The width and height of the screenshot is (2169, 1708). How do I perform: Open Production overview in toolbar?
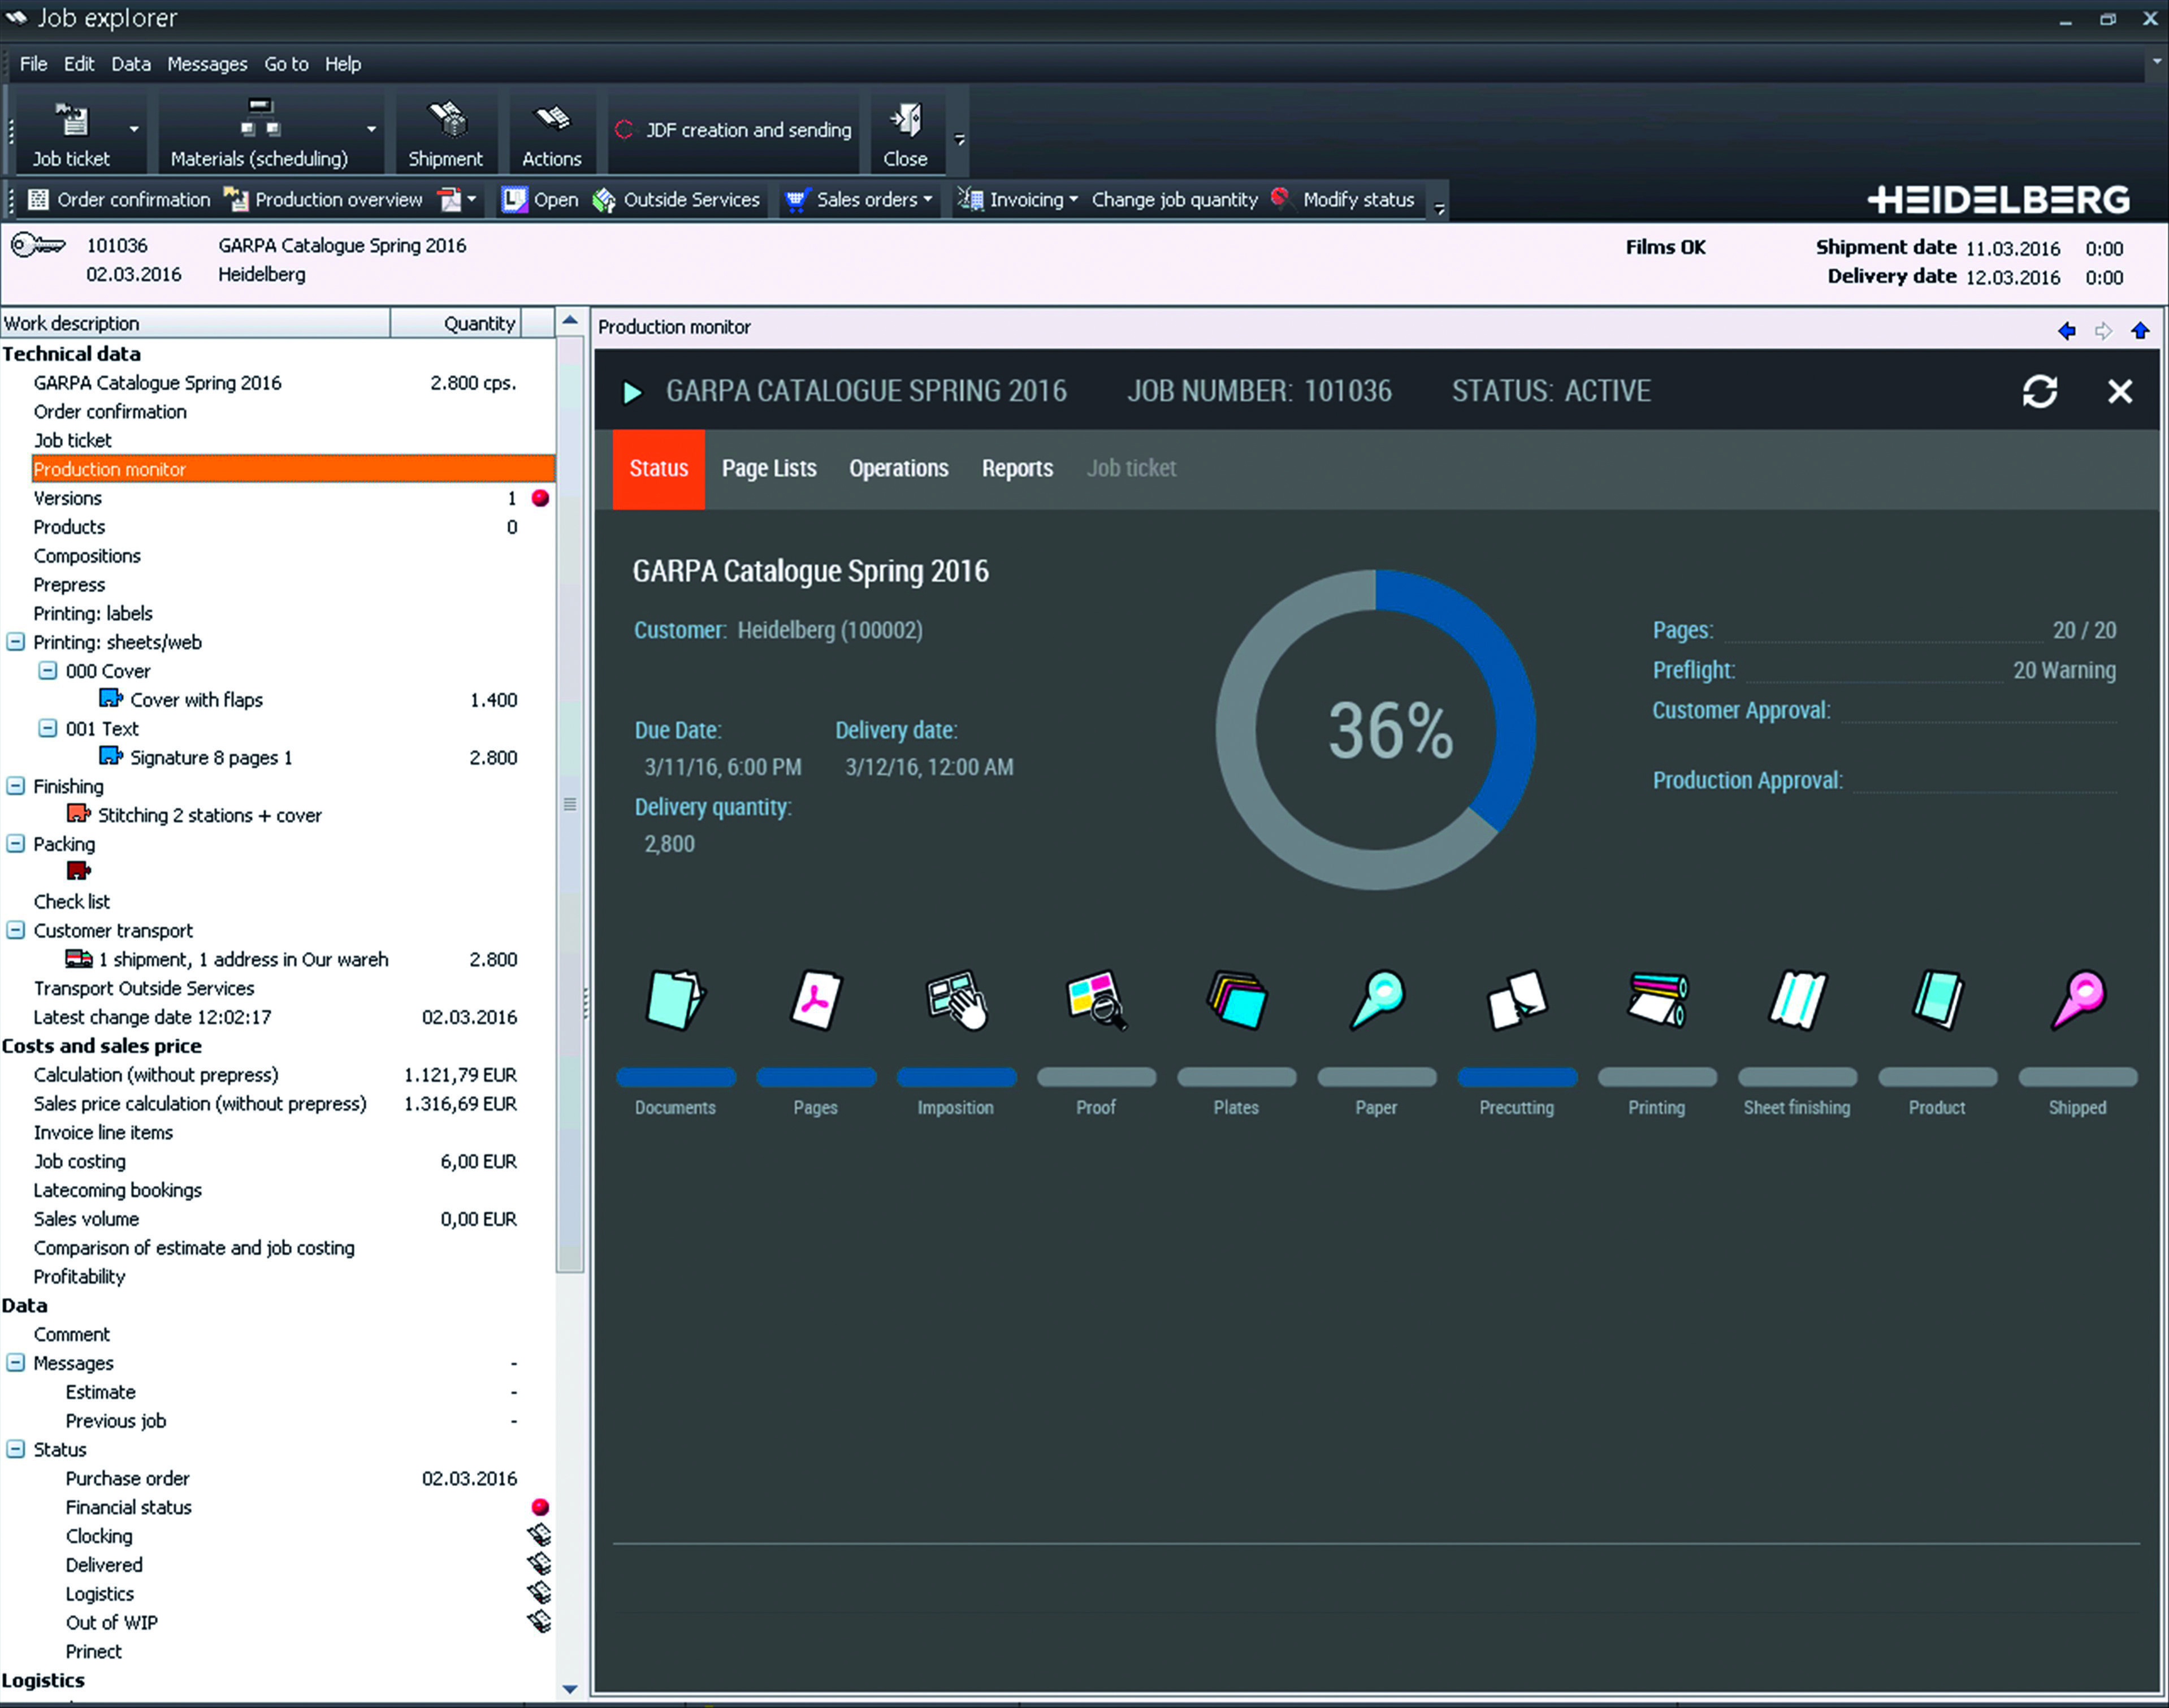(324, 200)
